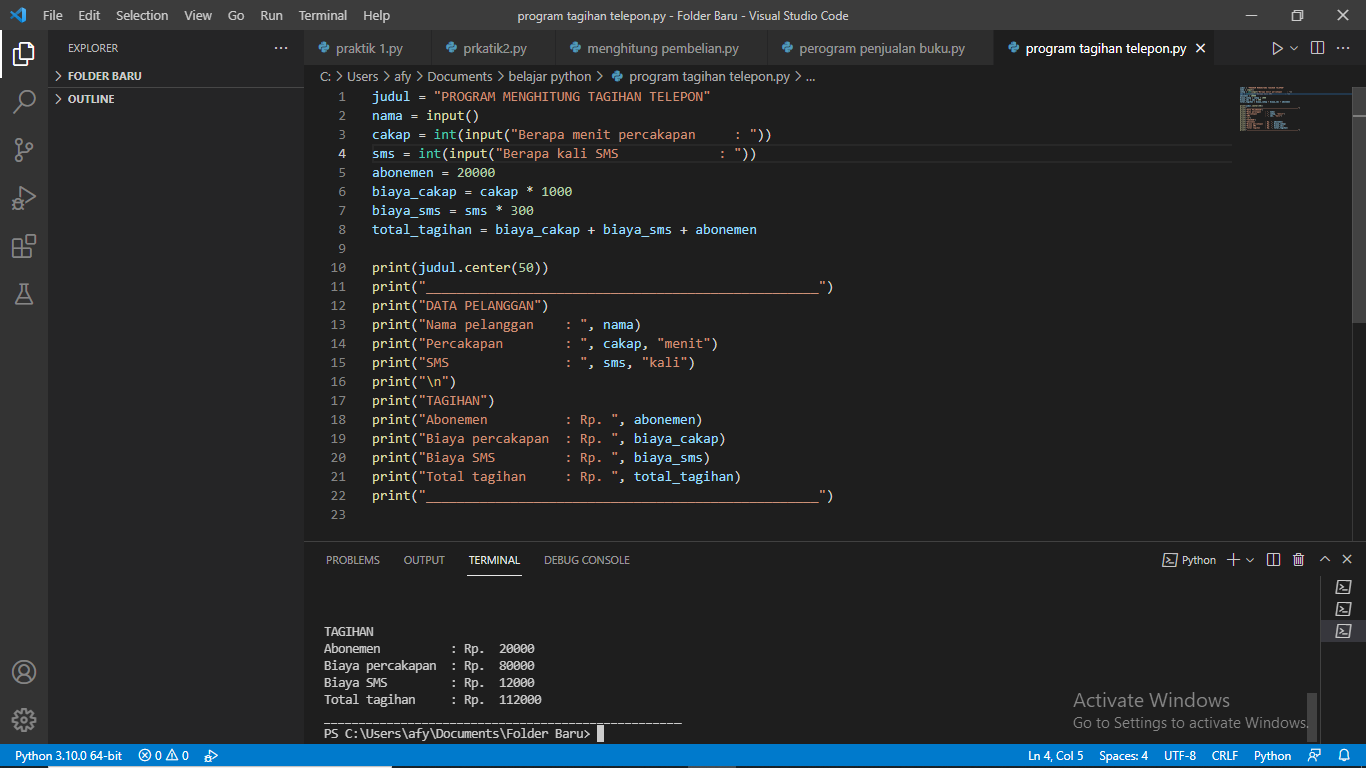Click Ln 4, Col 5 go to line
1366x768 pixels.
pyautogui.click(x=1055, y=756)
